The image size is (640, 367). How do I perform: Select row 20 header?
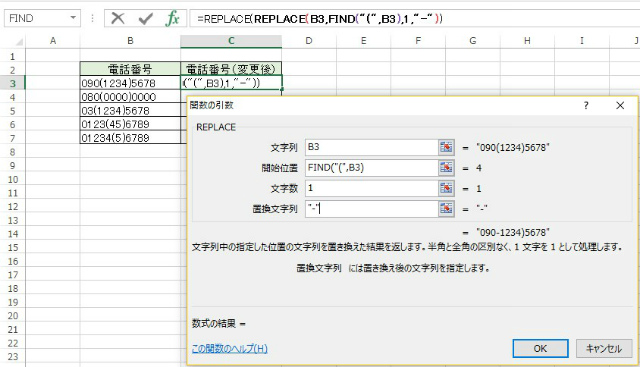click(x=13, y=316)
